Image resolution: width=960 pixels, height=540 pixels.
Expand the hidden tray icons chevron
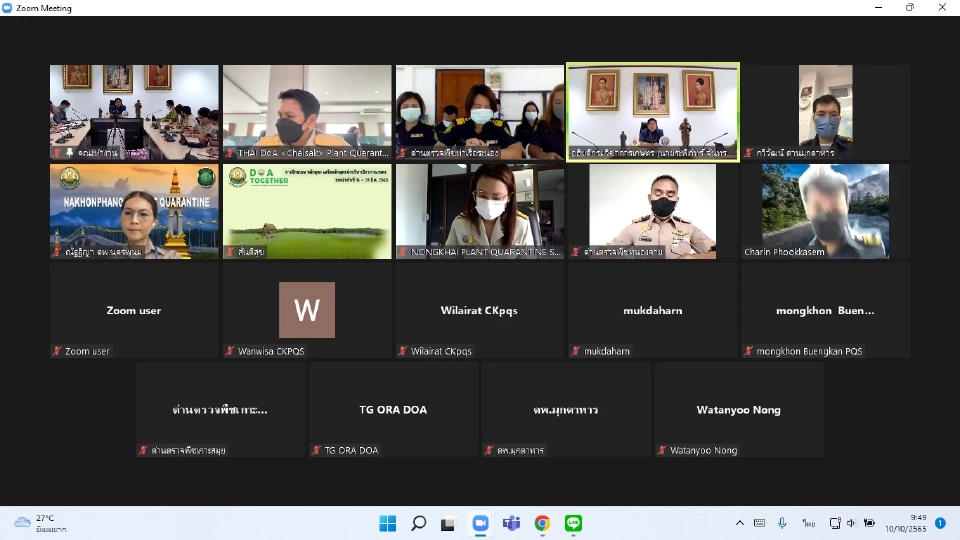click(x=740, y=523)
